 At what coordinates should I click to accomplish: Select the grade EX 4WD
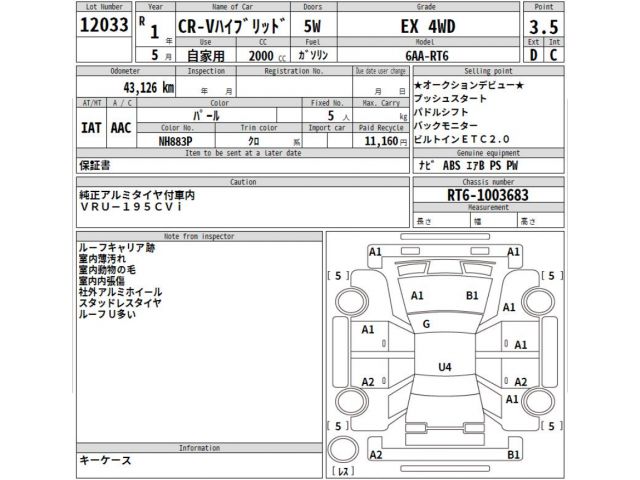click(428, 27)
